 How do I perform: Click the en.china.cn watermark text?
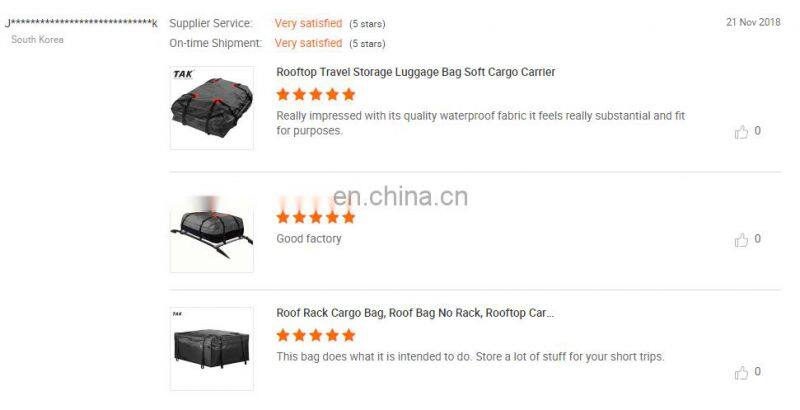tap(401, 196)
